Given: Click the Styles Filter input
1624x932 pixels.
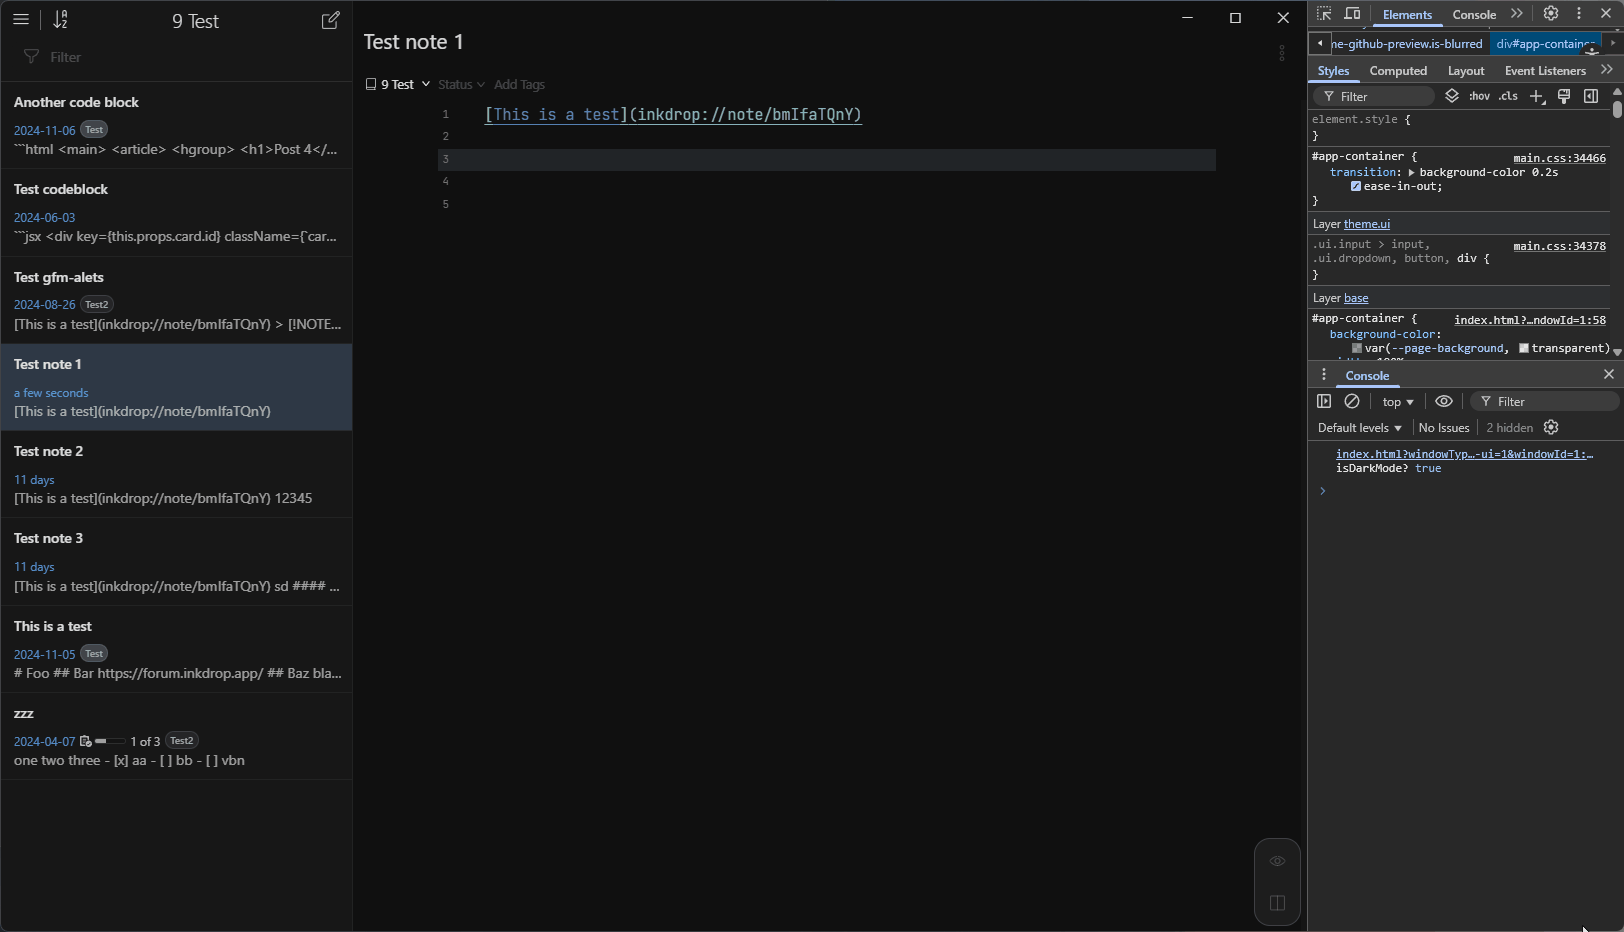Looking at the screenshot, I should 1374,96.
